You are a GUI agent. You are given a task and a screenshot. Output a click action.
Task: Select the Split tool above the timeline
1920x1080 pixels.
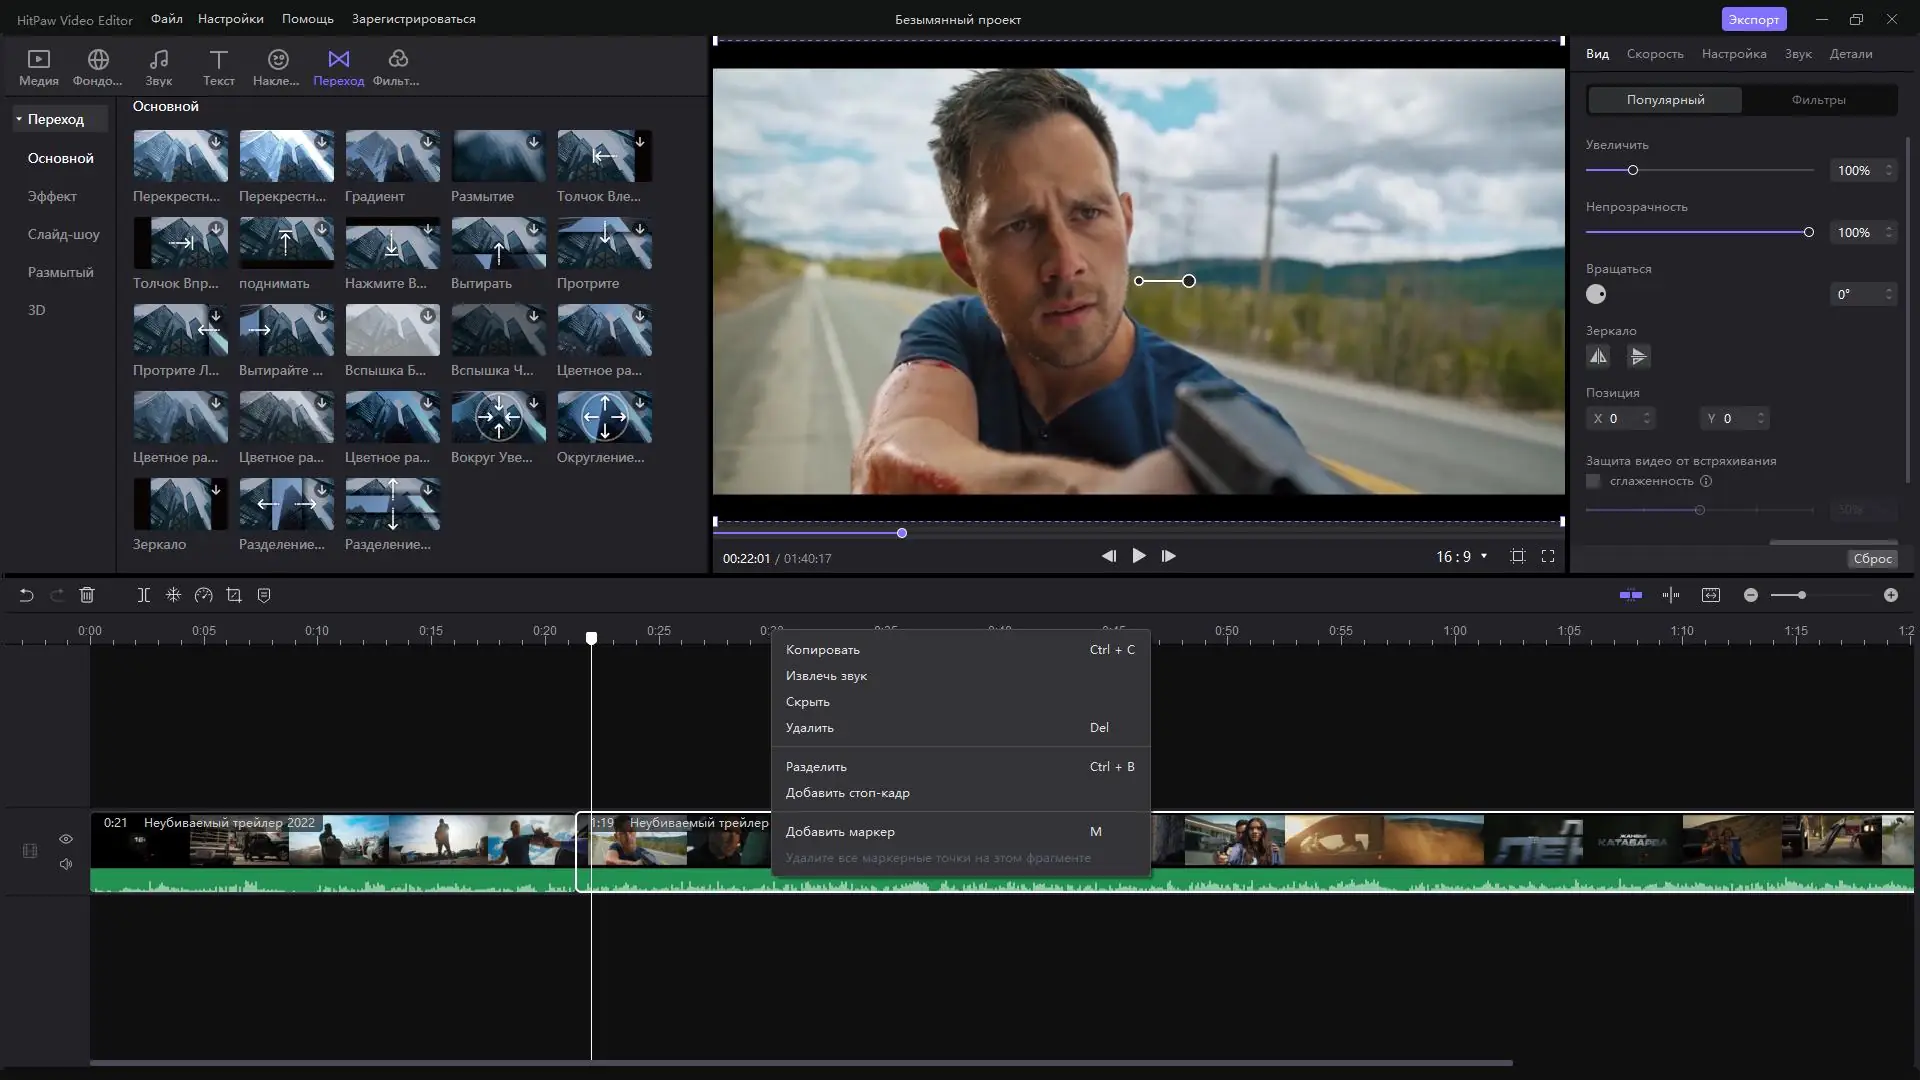tap(142, 594)
